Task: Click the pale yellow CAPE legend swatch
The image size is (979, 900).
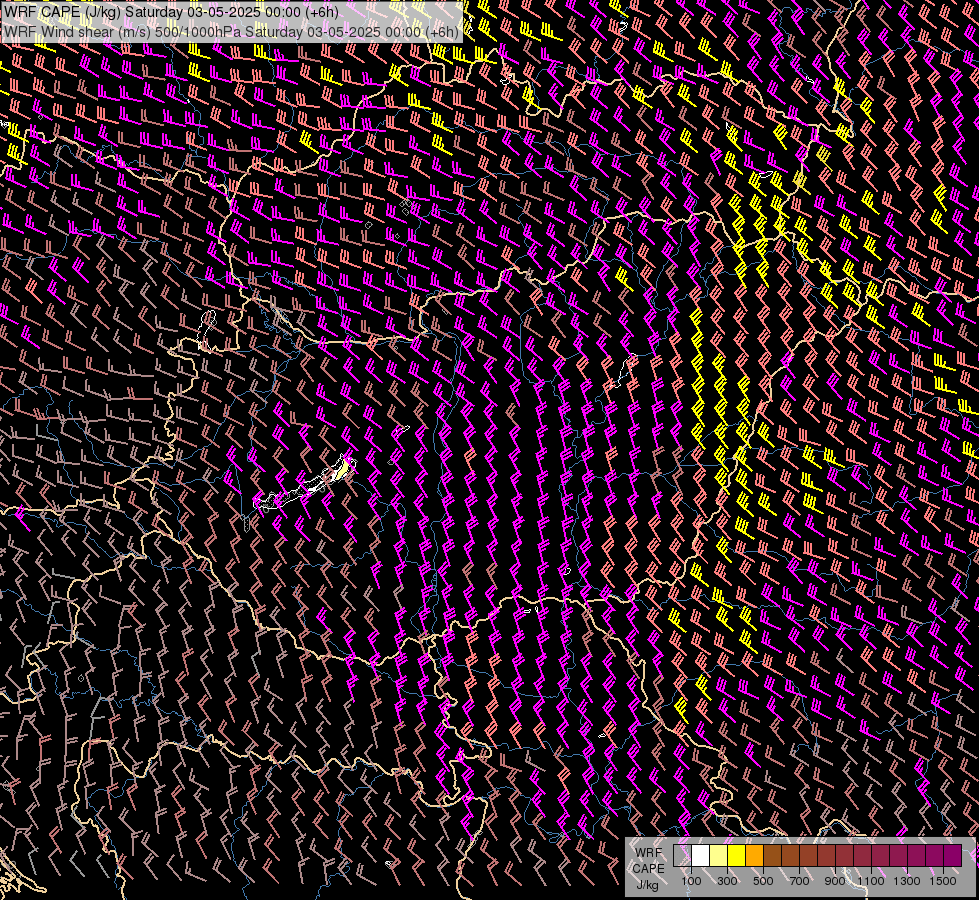Action: tap(718, 855)
